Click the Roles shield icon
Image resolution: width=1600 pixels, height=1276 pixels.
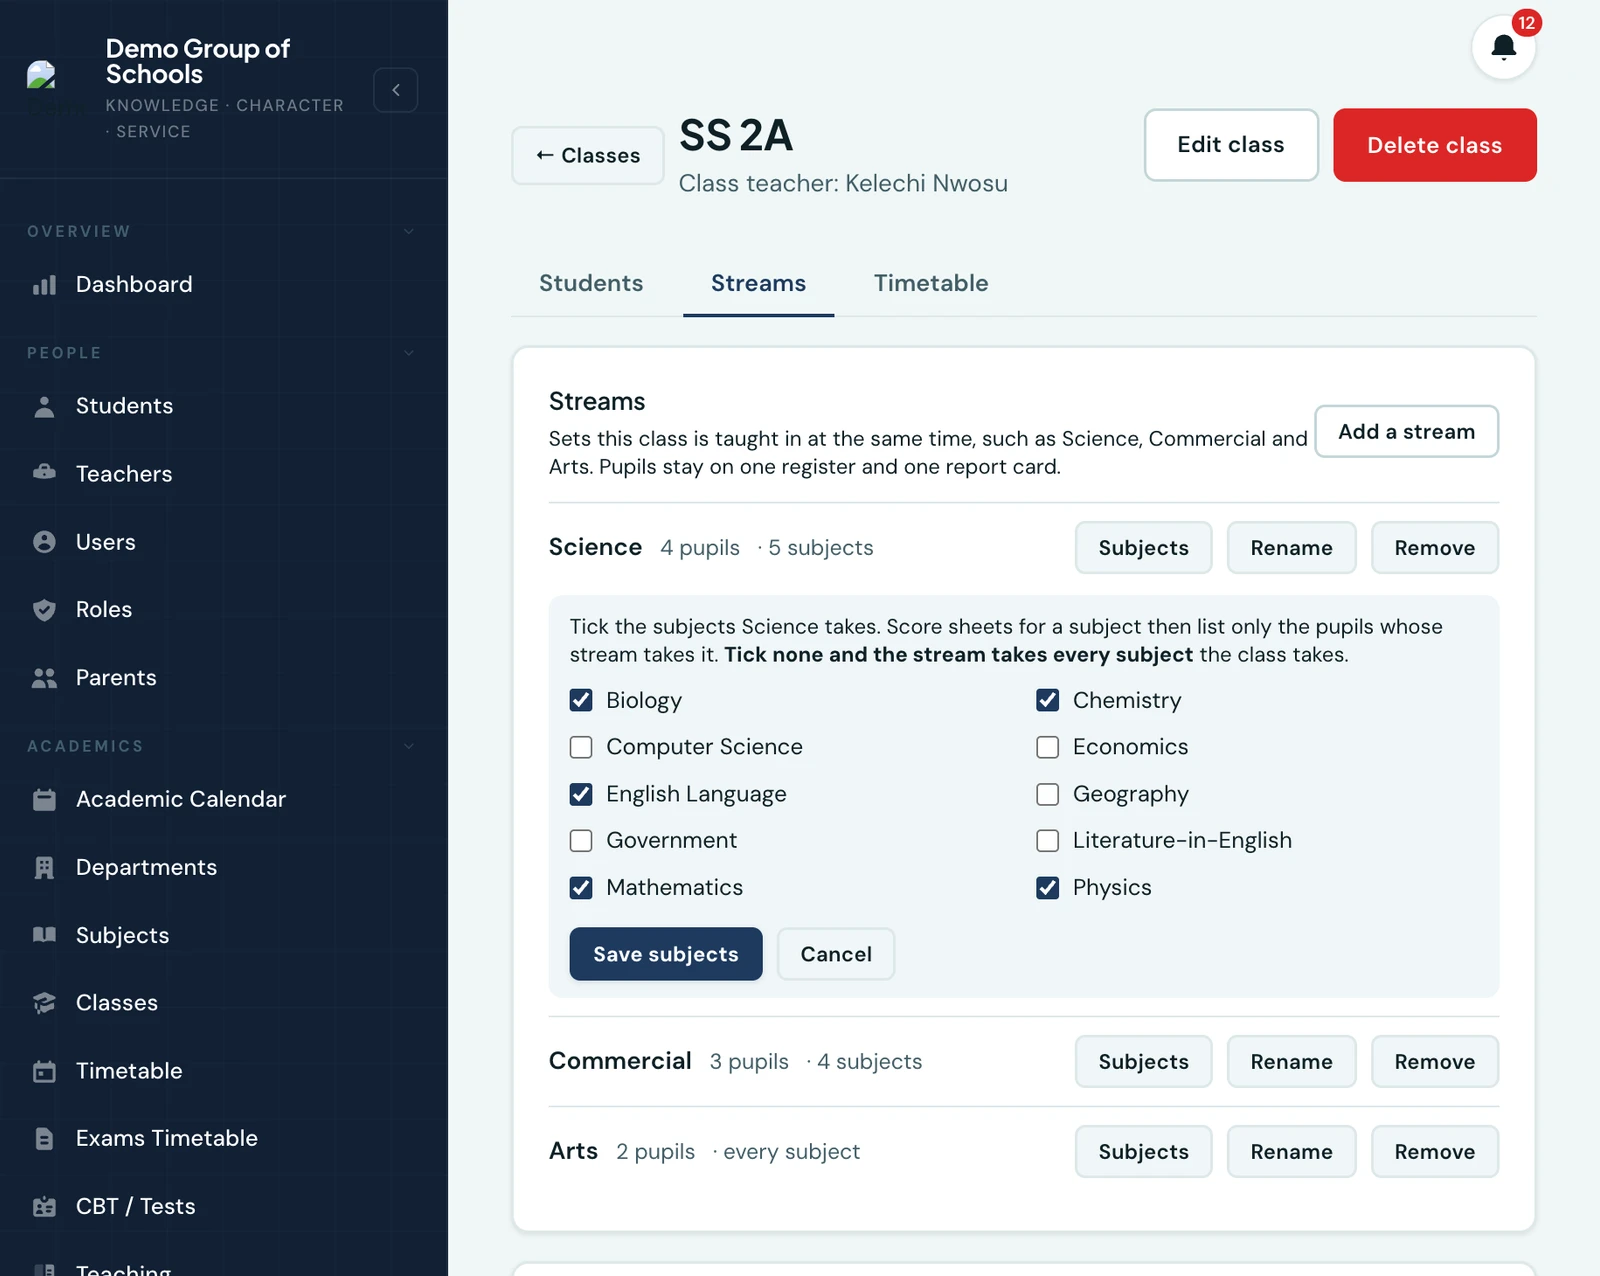(x=44, y=610)
